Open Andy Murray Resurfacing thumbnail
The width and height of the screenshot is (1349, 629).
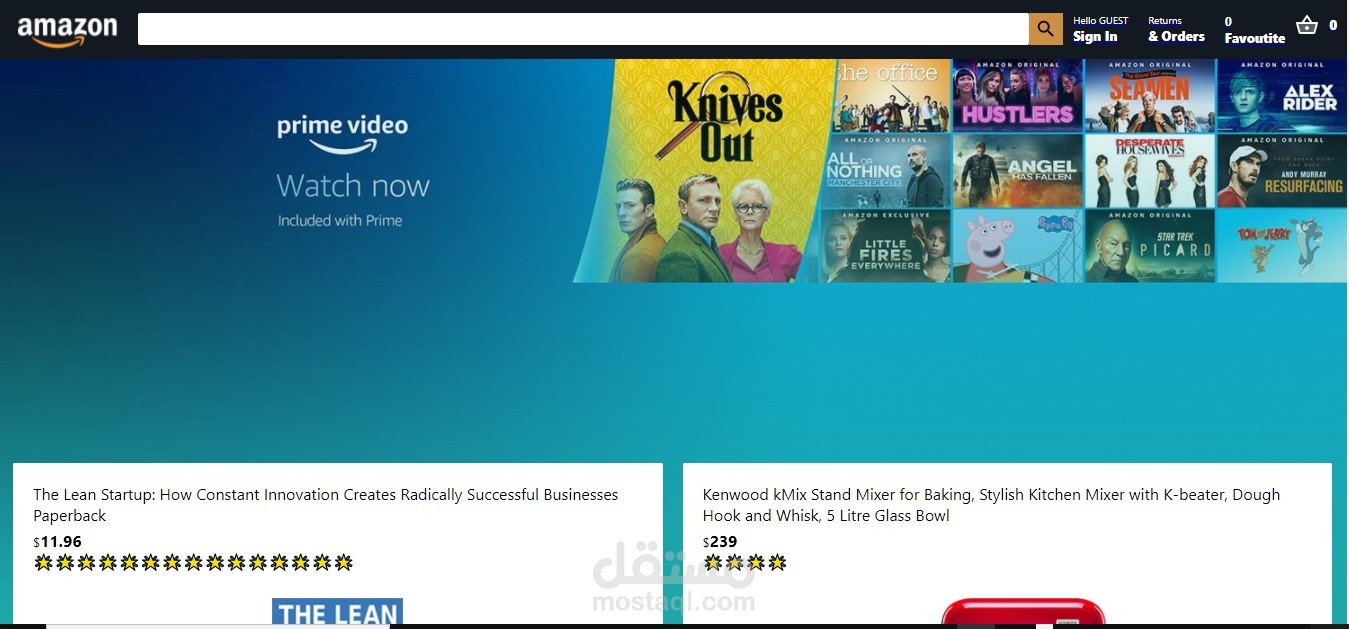(1282, 171)
